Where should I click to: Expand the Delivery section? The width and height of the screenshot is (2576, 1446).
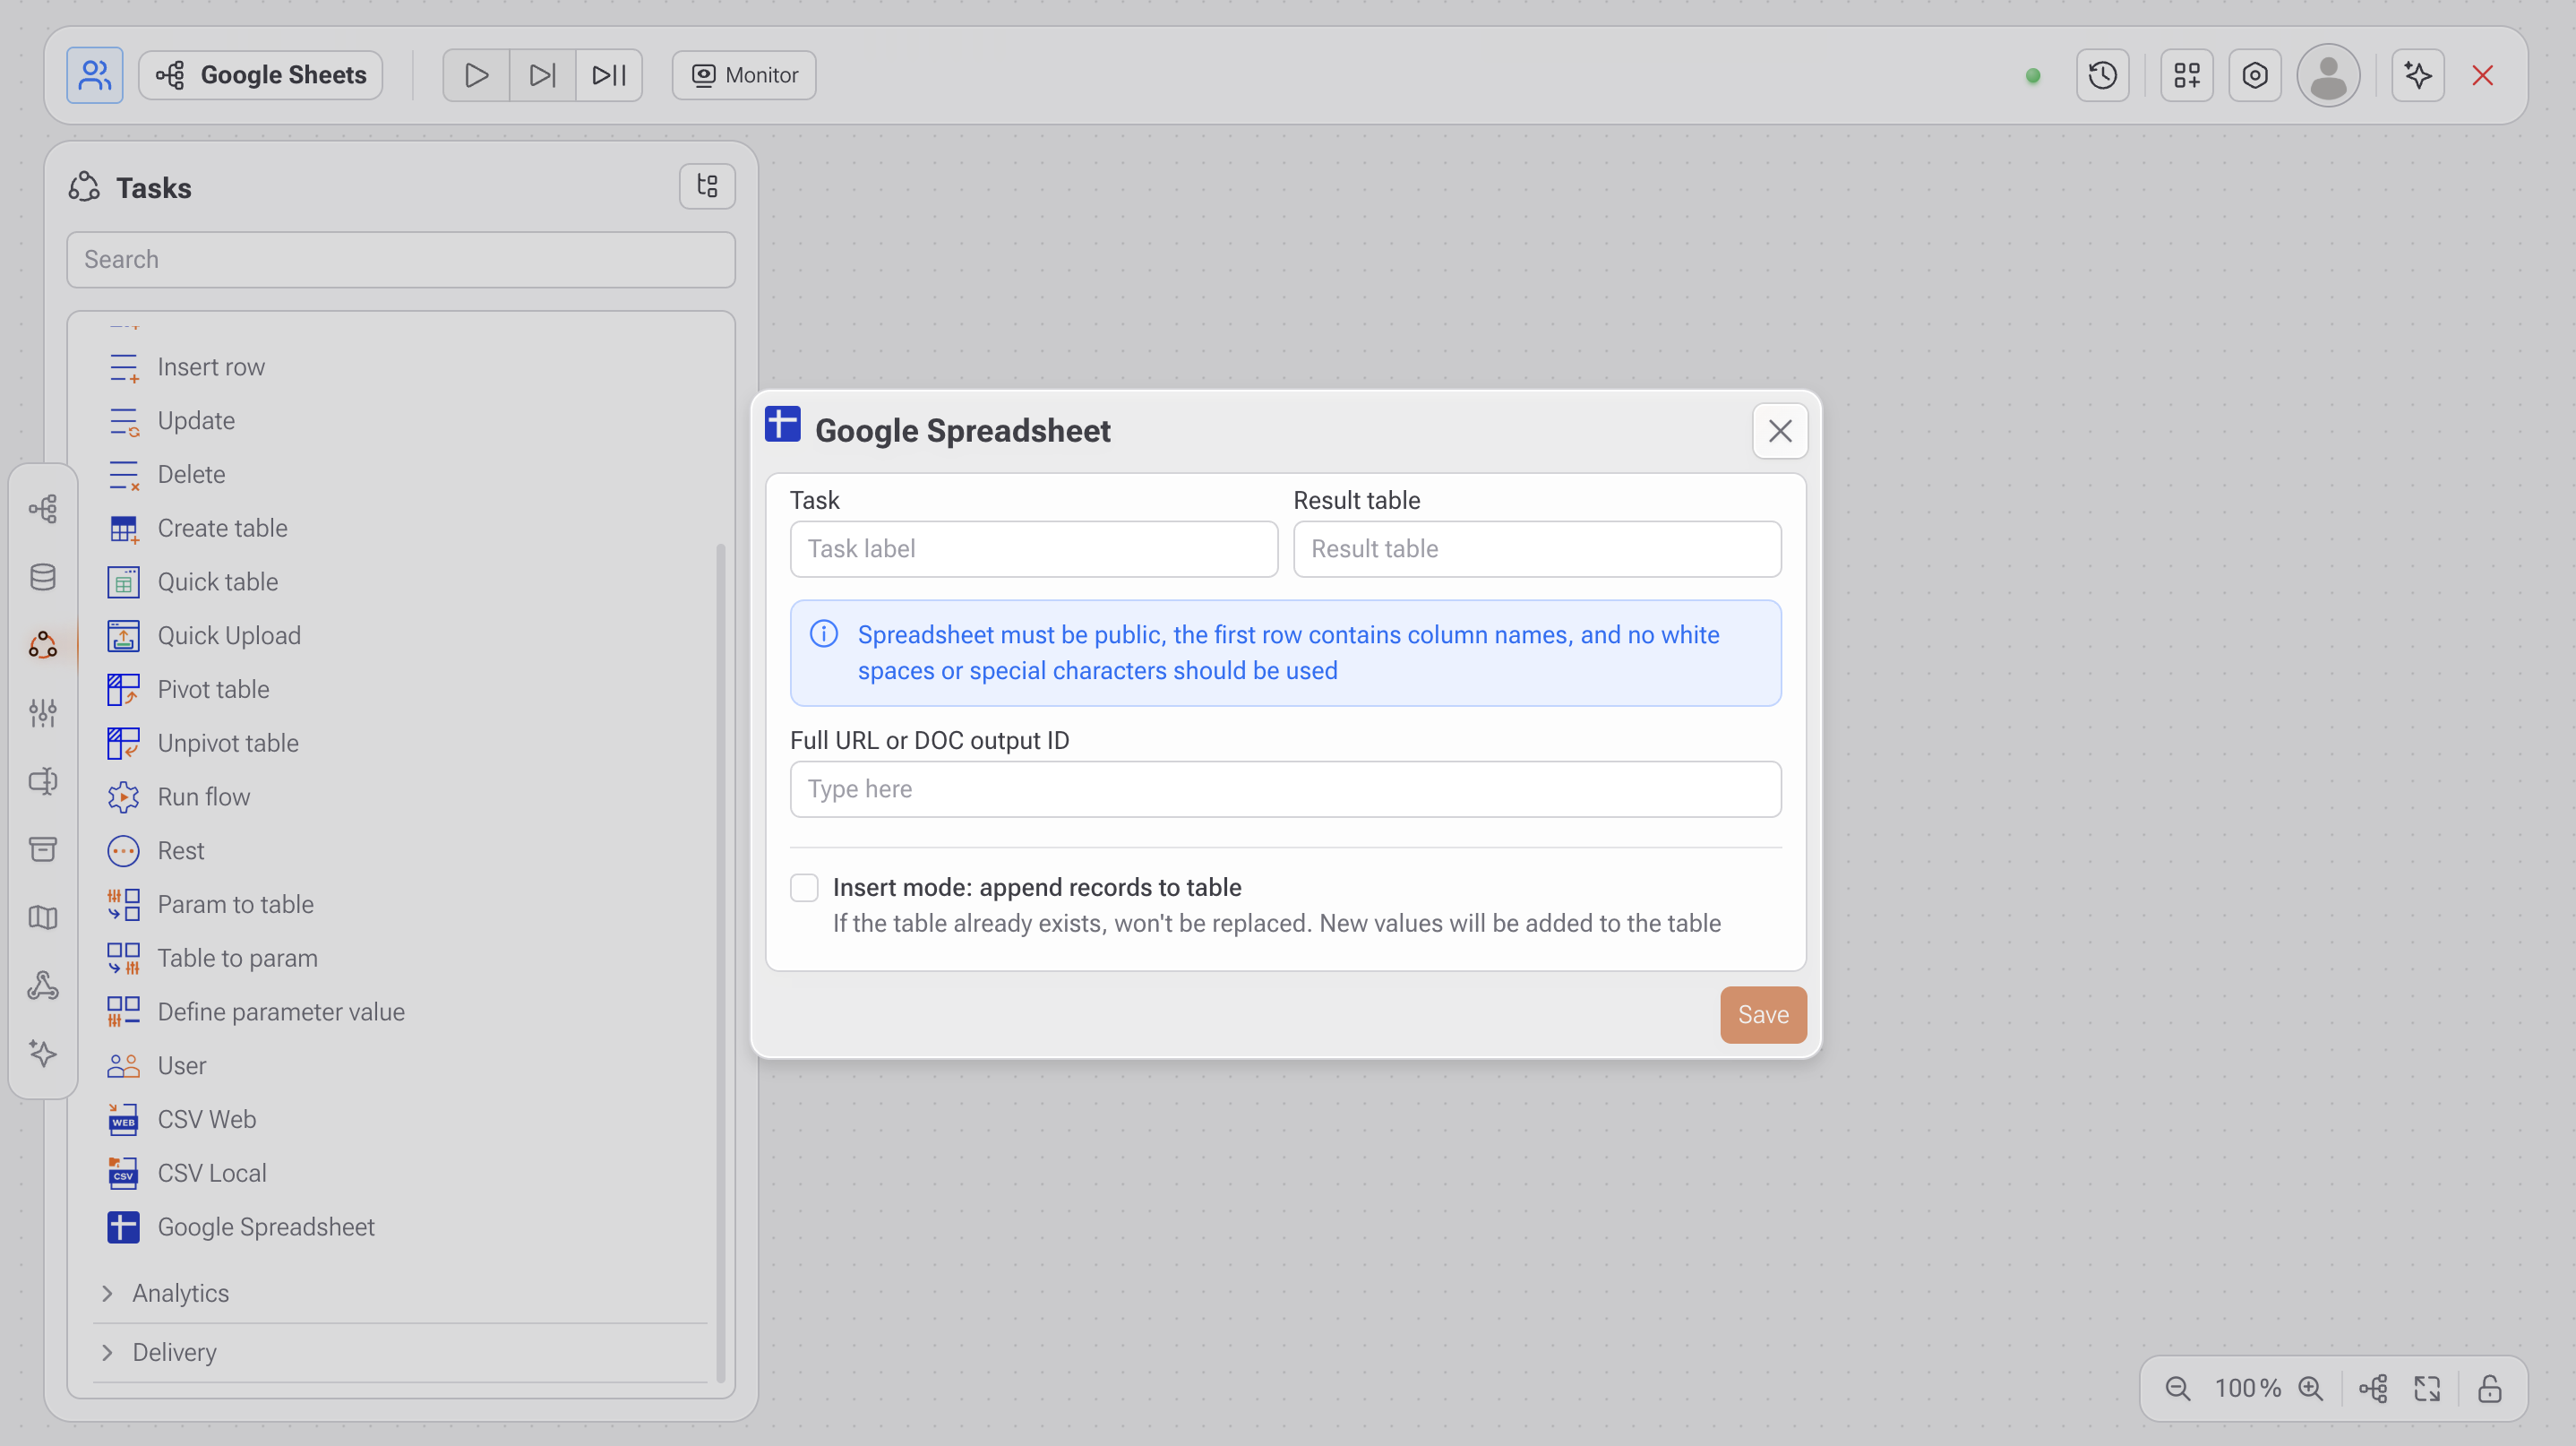tap(174, 1352)
